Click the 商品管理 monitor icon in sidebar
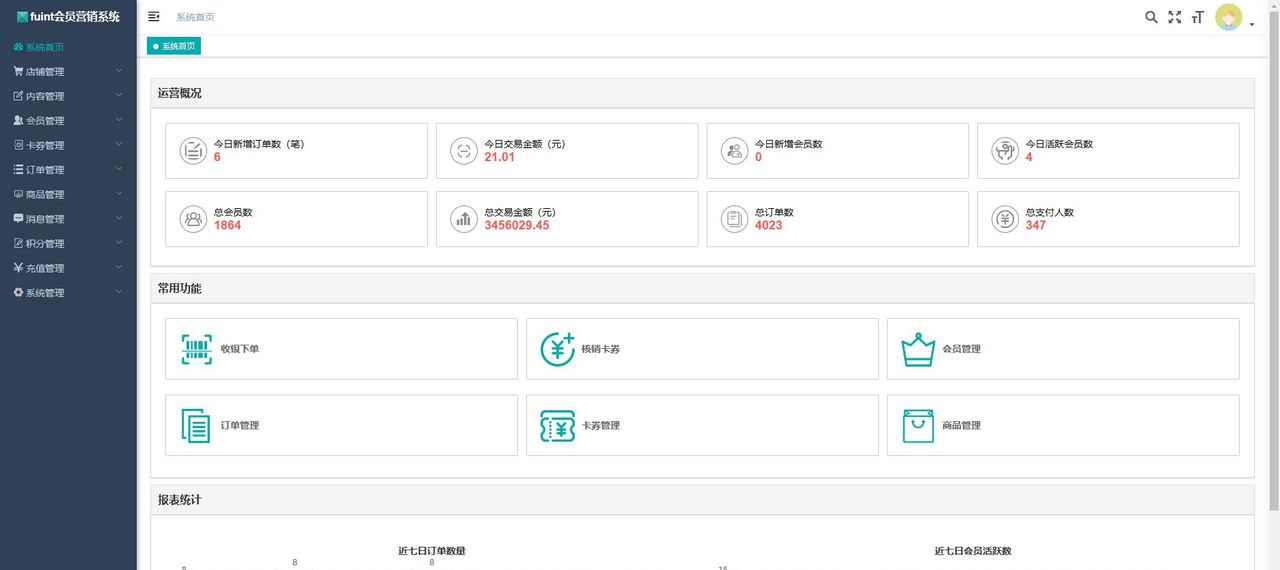Image resolution: width=1280 pixels, height=570 pixels. tap(18, 194)
